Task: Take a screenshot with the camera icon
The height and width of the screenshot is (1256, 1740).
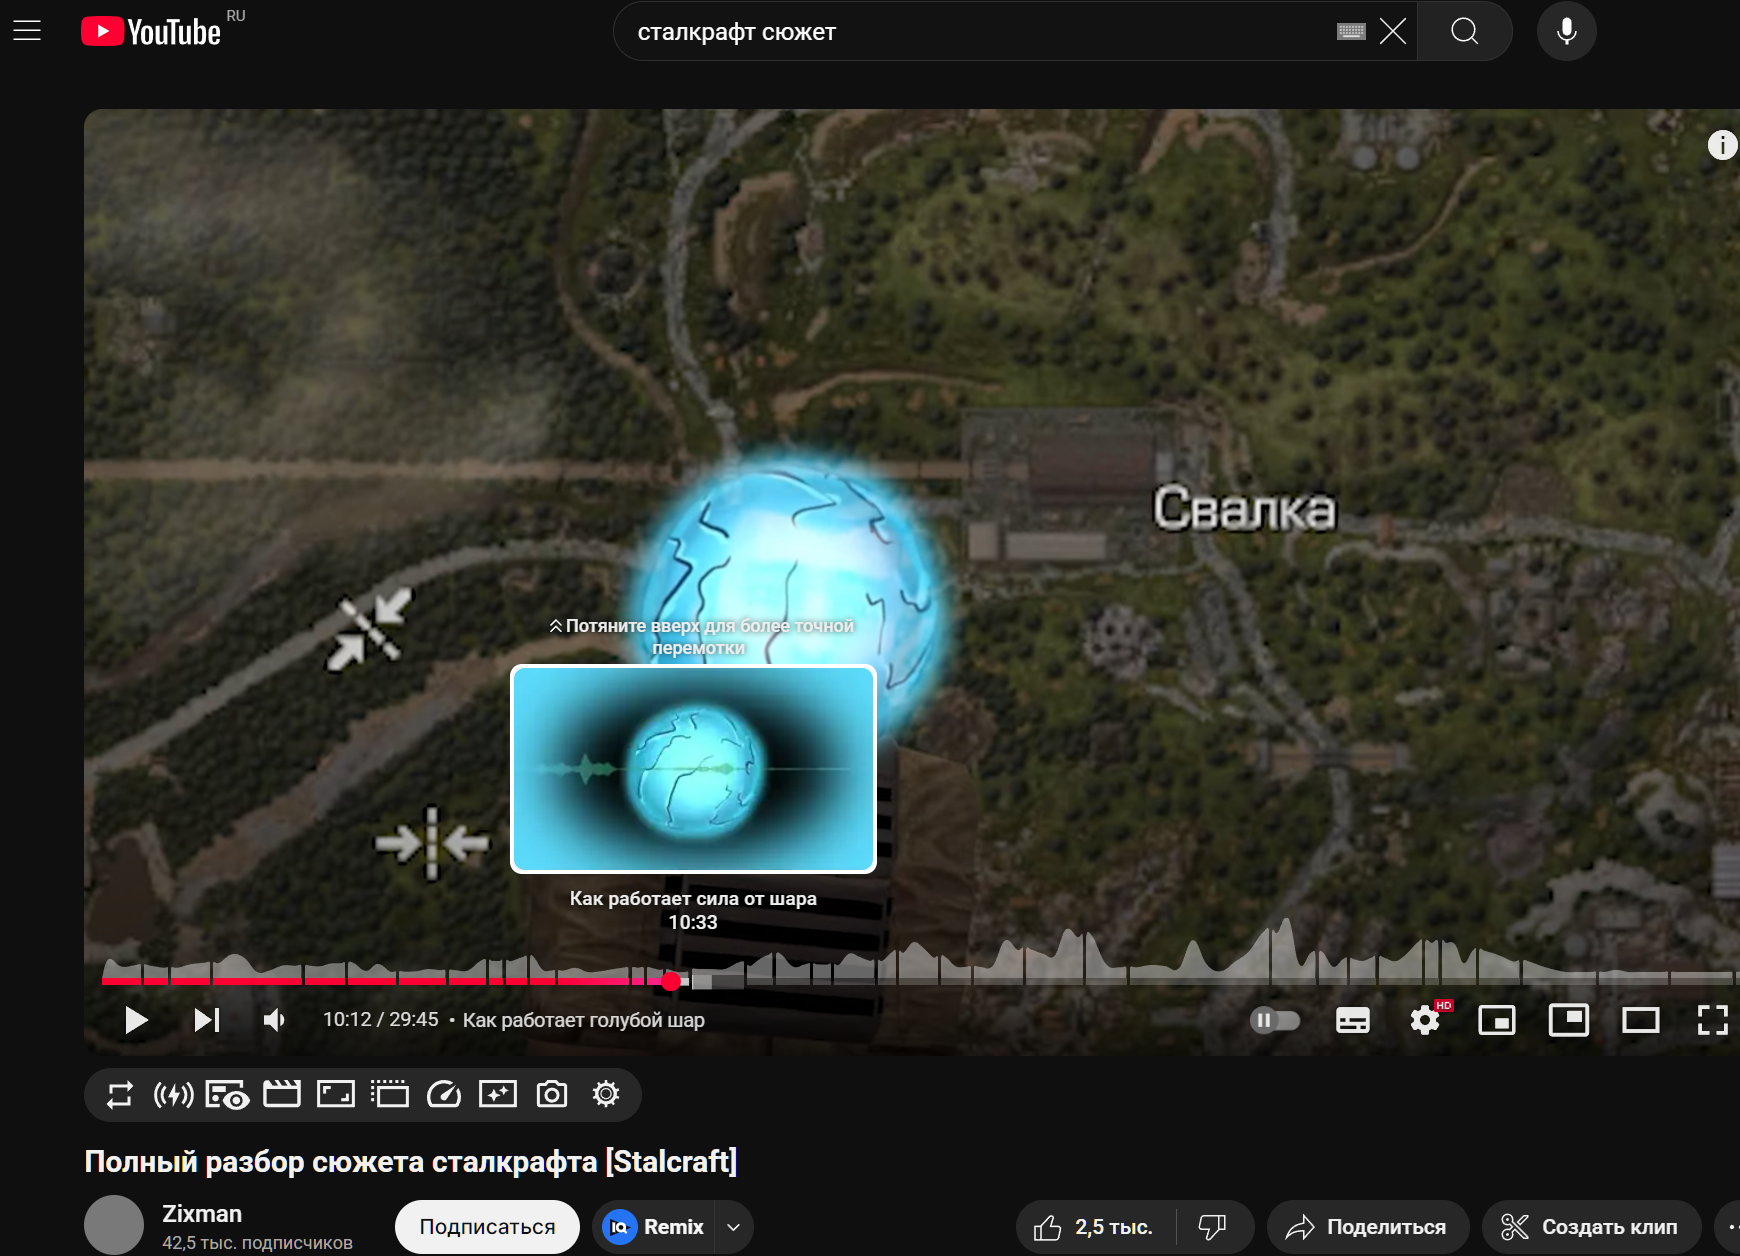Action: (x=552, y=1094)
